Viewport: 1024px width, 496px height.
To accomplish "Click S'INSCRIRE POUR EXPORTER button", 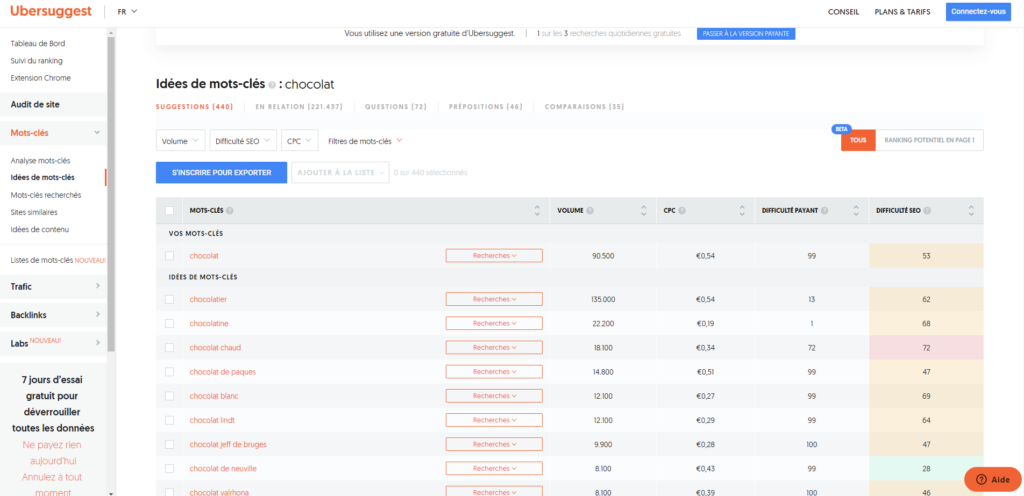I will coord(221,173).
